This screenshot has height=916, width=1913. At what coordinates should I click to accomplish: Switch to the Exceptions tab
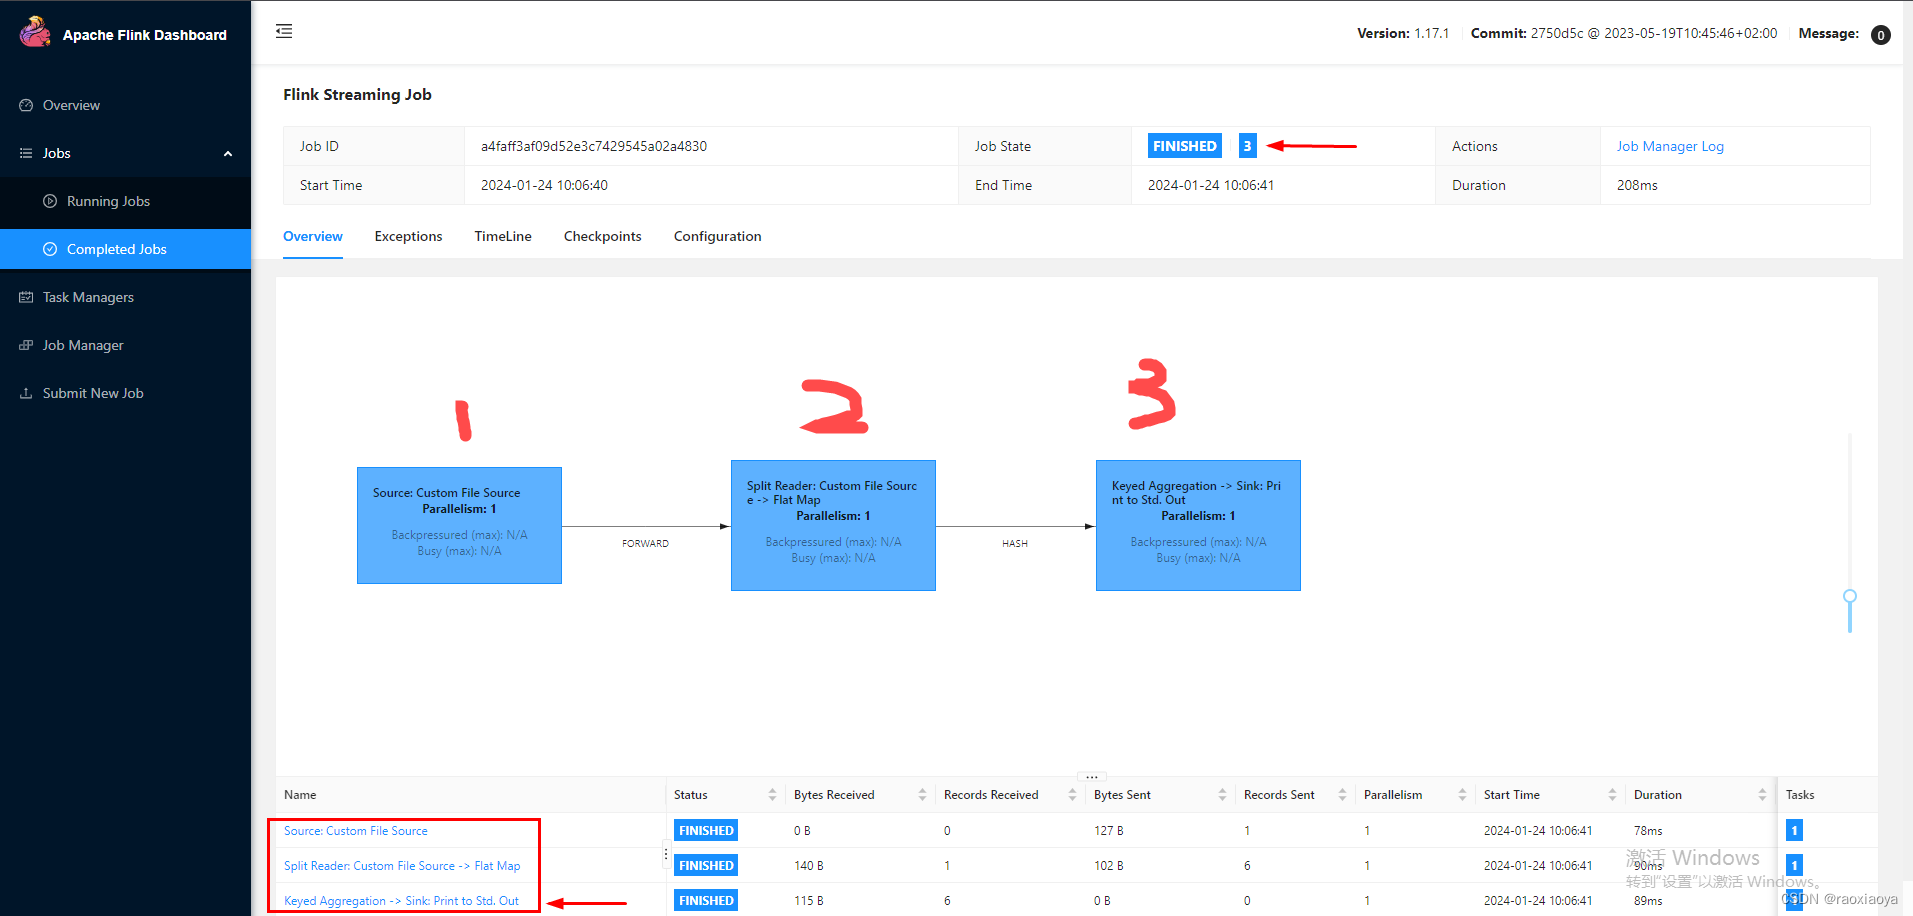pos(408,236)
